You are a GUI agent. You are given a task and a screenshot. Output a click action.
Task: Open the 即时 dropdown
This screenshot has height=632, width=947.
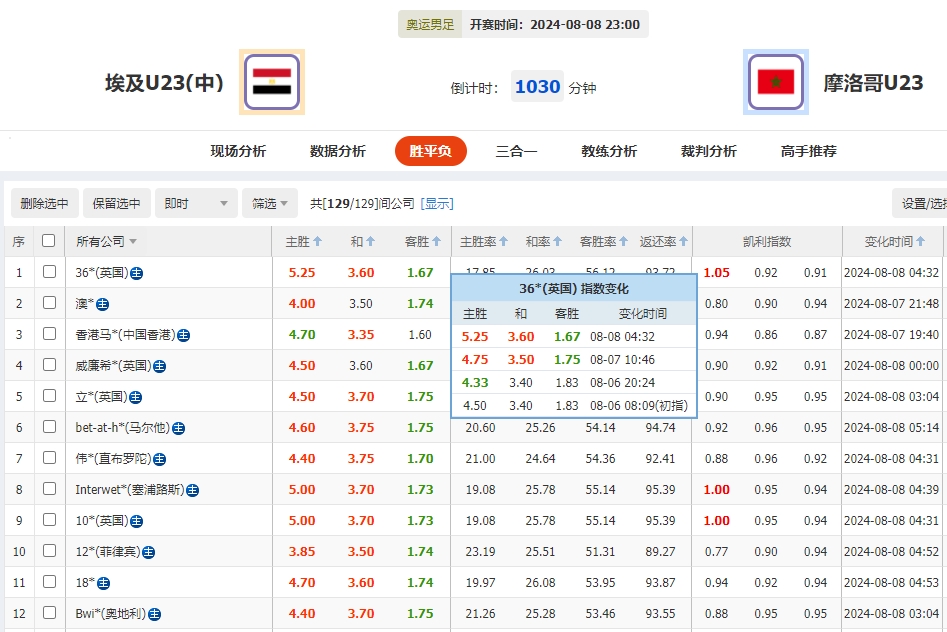click(x=195, y=203)
